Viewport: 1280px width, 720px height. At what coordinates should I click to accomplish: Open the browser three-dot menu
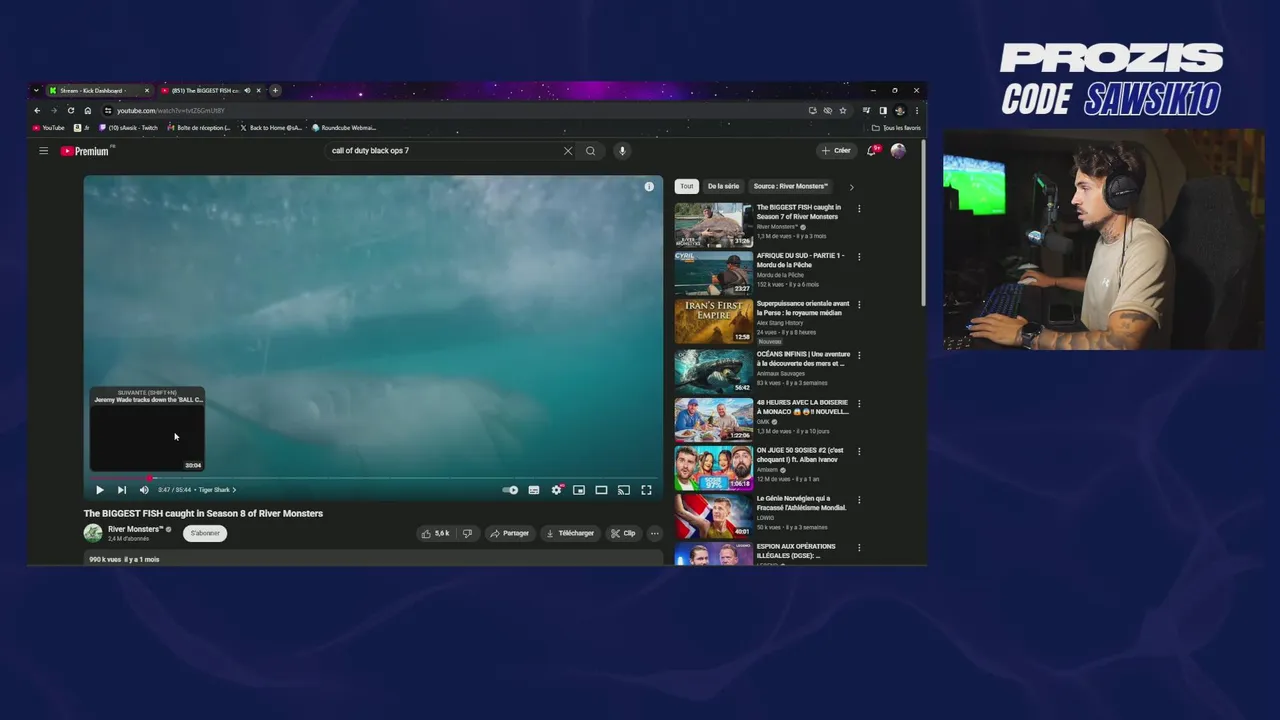pos(916,110)
